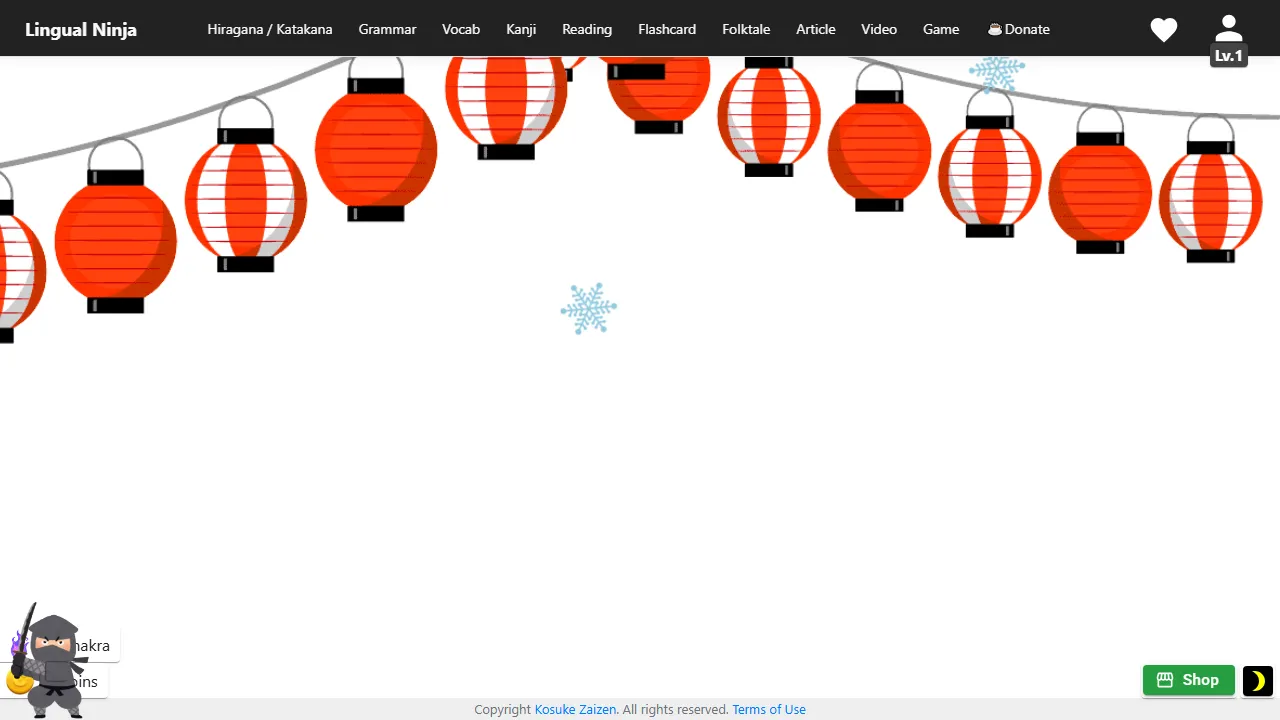The width and height of the screenshot is (1280, 720).
Task: Open the Flashcard section
Action: click(667, 29)
